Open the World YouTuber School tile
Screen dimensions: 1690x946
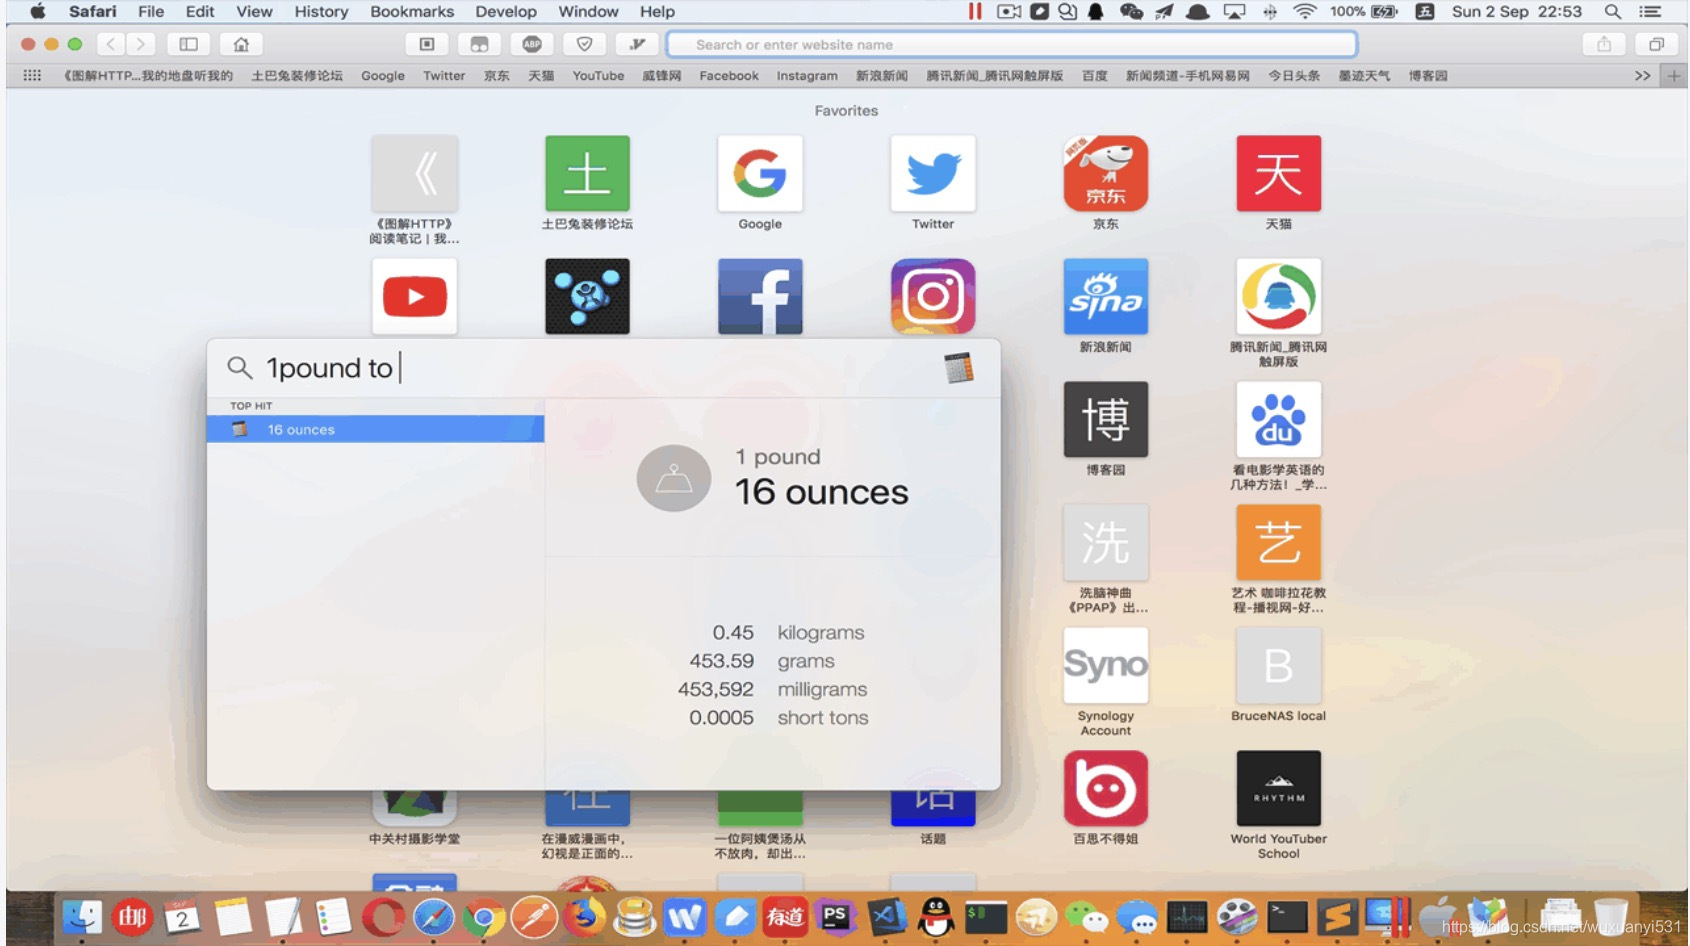pyautogui.click(x=1279, y=788)
